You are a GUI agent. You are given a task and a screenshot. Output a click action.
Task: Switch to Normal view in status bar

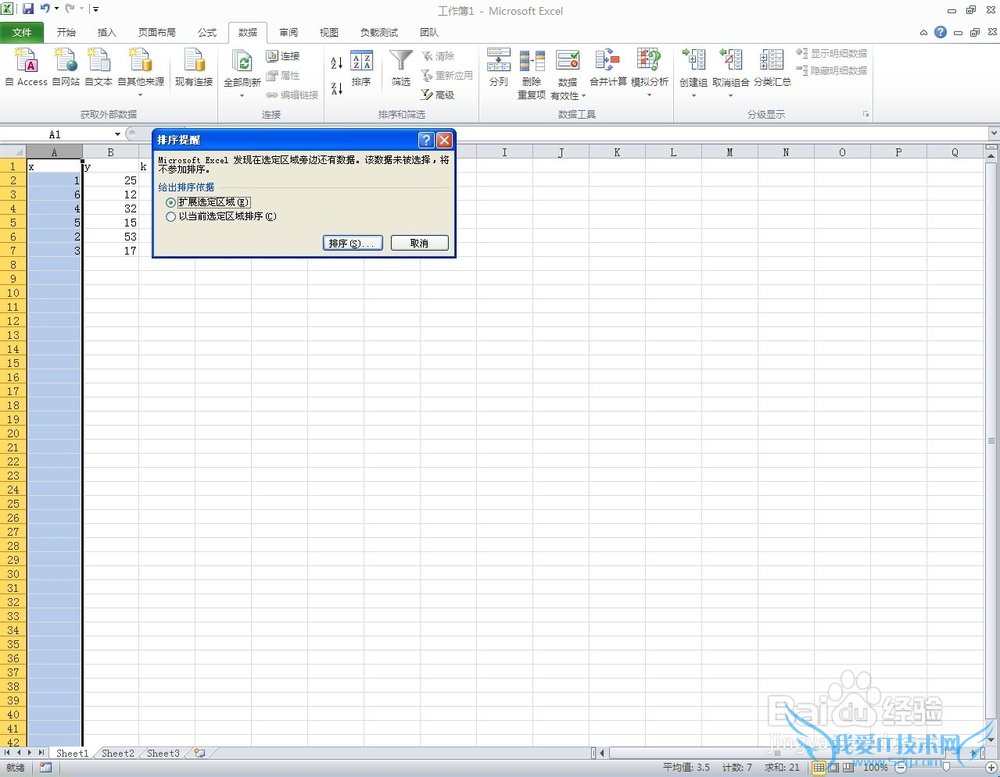tap(819, 767)
